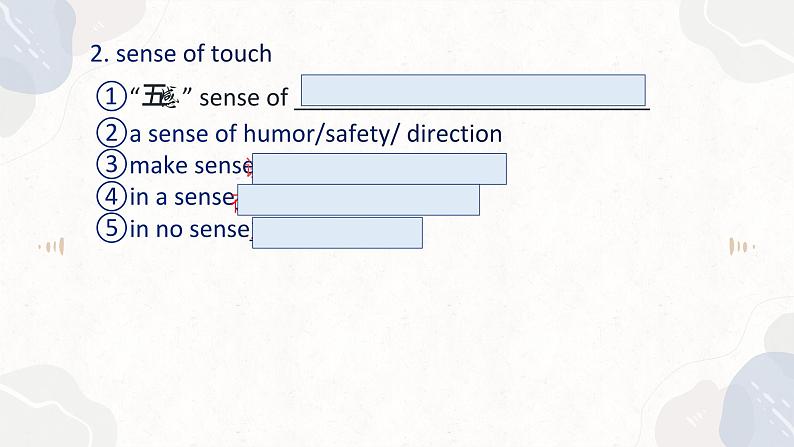Reveal the answer box beside "in no sense"

(x=337, y=233)
